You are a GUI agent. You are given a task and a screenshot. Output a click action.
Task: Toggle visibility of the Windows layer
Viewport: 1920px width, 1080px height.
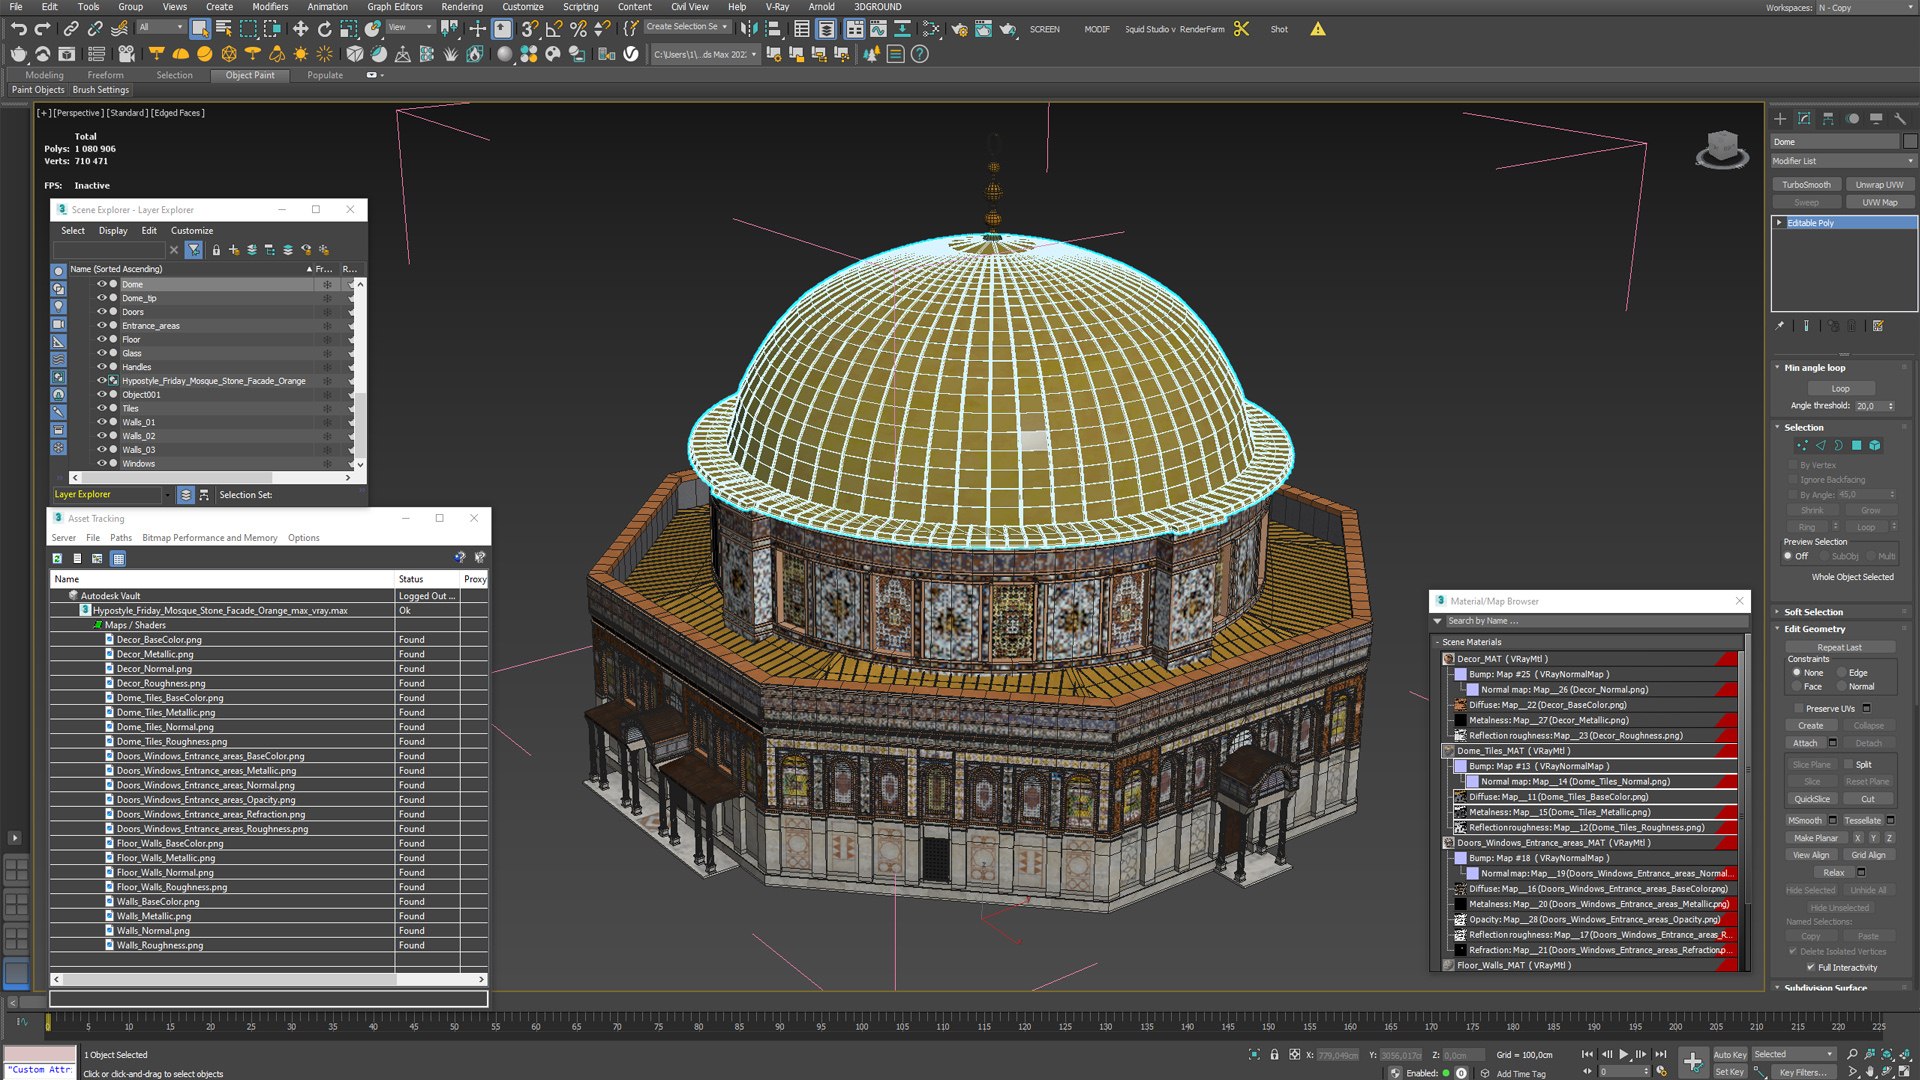click(101, 464)
